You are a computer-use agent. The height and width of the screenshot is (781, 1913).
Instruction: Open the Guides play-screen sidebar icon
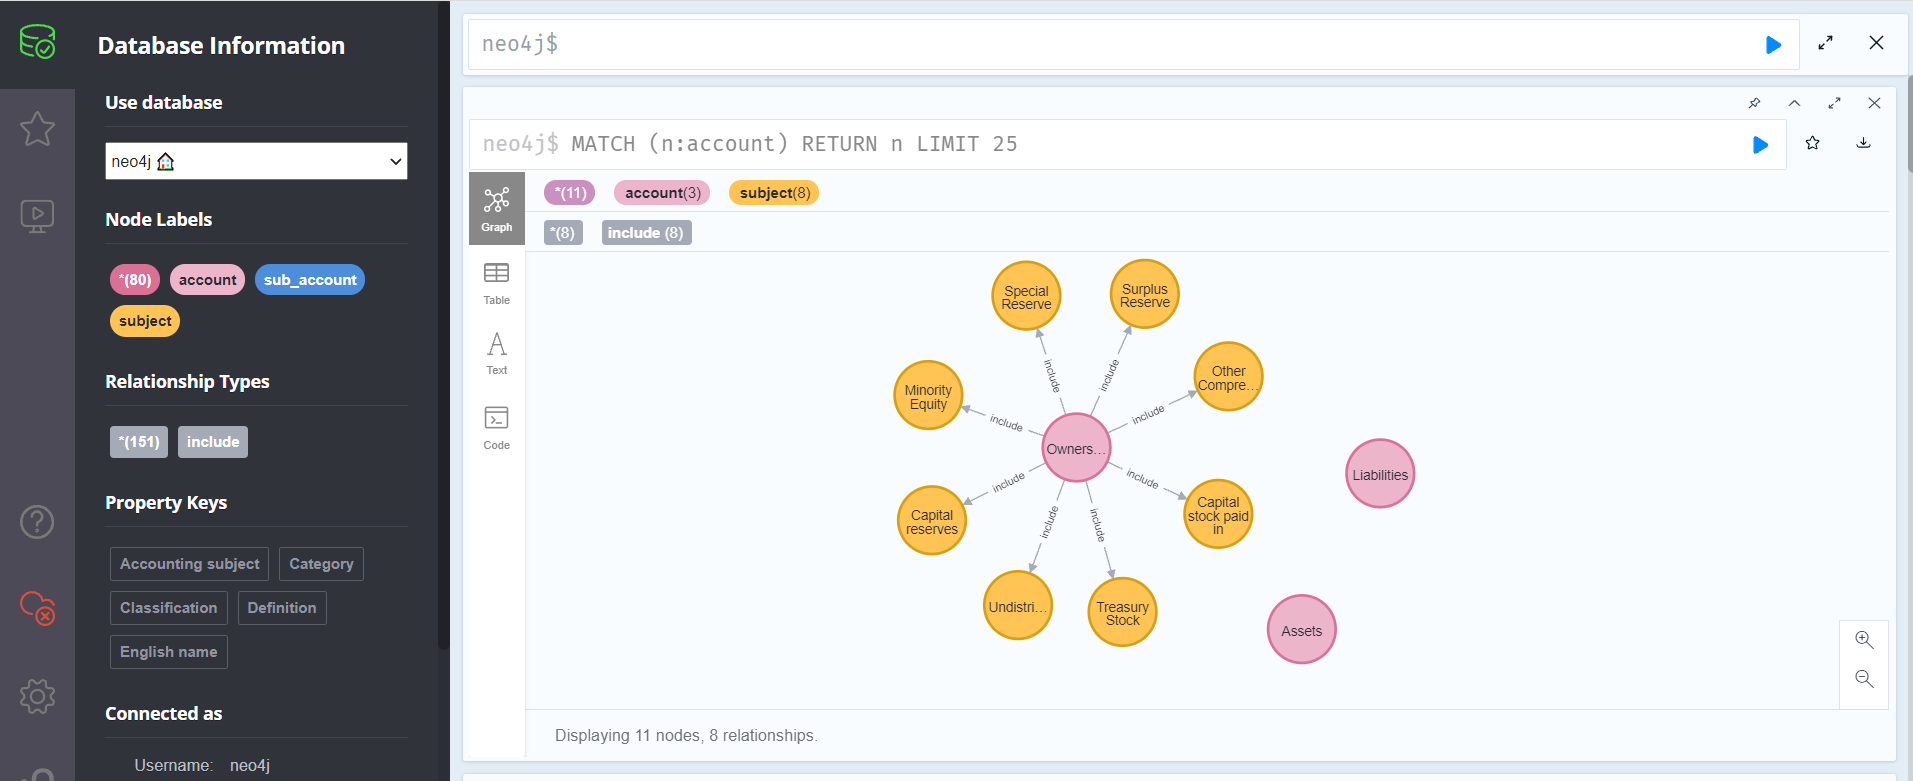coord(37,216)
